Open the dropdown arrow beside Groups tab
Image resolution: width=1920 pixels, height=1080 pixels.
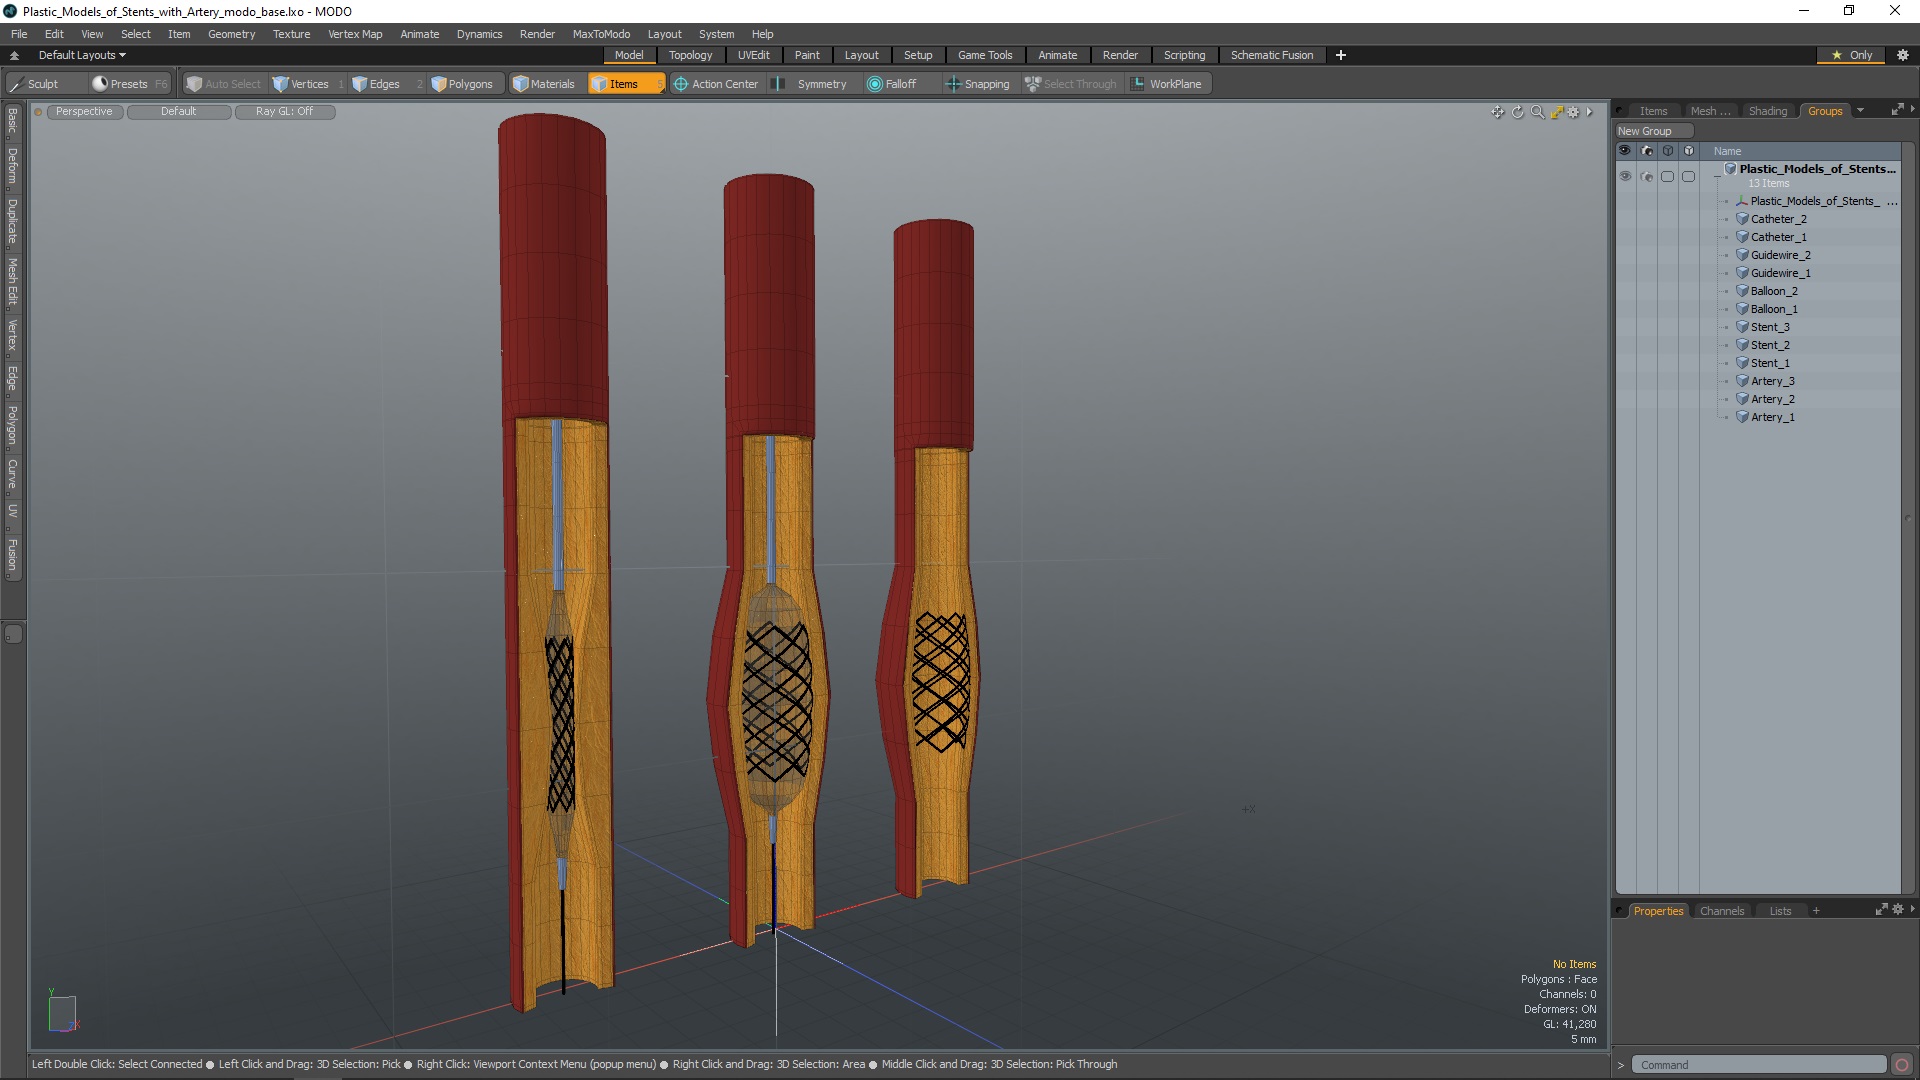point(1860,110)
